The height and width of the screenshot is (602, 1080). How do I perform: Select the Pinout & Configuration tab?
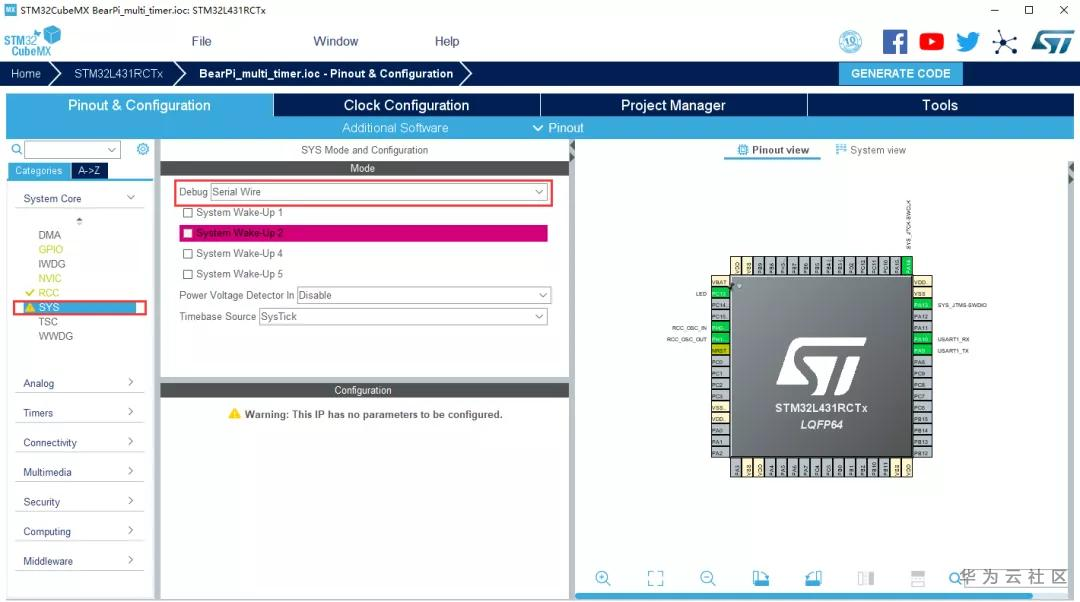pos(139,105)
